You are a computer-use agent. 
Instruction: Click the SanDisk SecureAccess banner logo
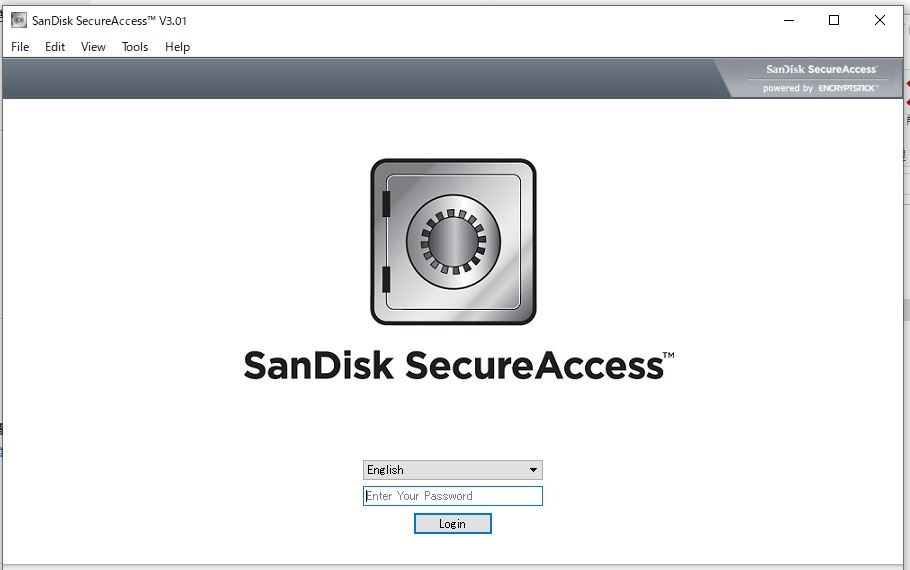(x=821, y=69)
